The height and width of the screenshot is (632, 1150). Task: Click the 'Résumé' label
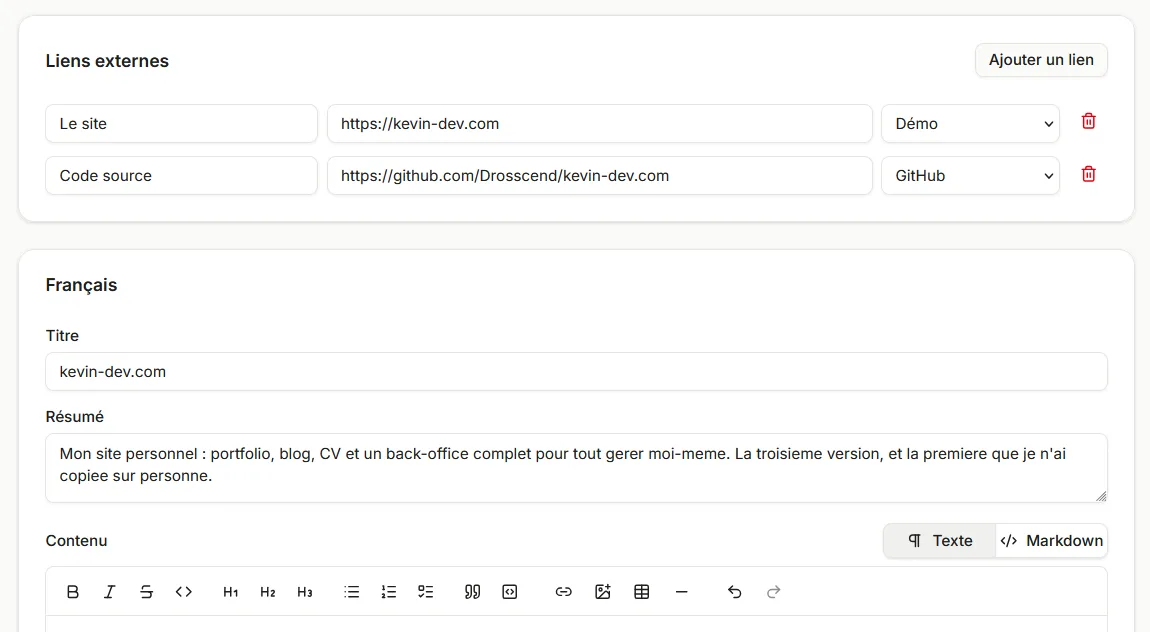75,416
